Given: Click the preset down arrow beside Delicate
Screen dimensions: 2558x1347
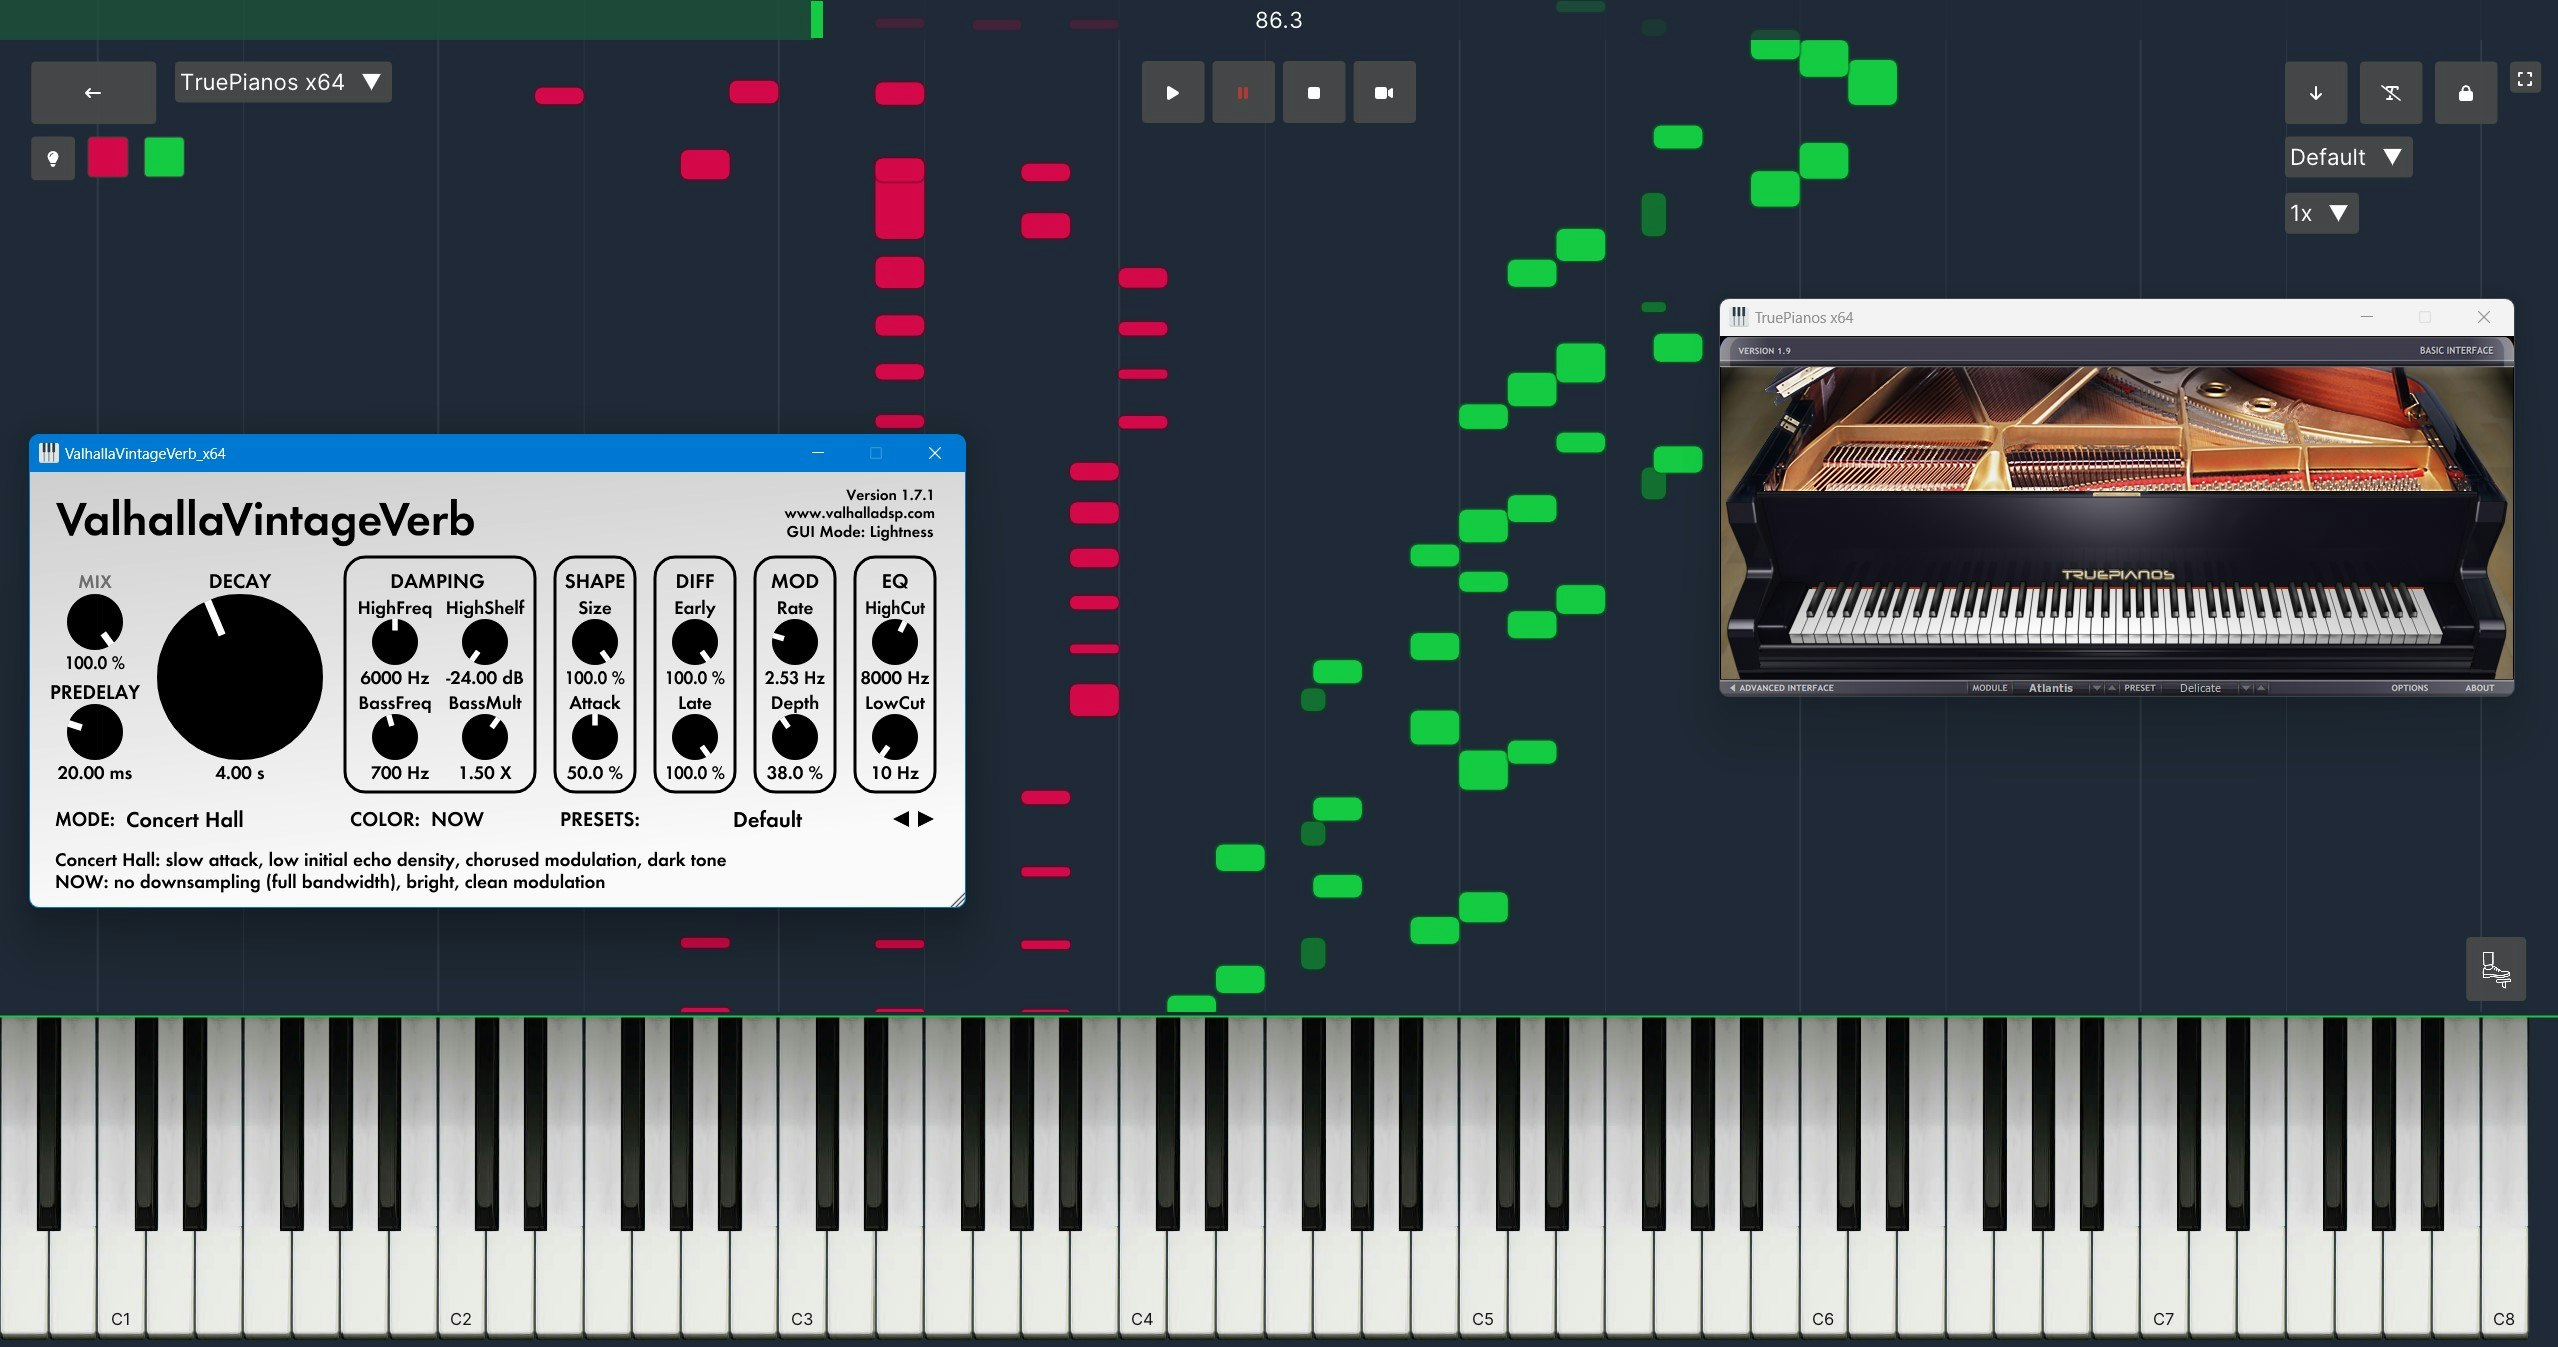Looking at the screenshot, I should (2246, 688).
